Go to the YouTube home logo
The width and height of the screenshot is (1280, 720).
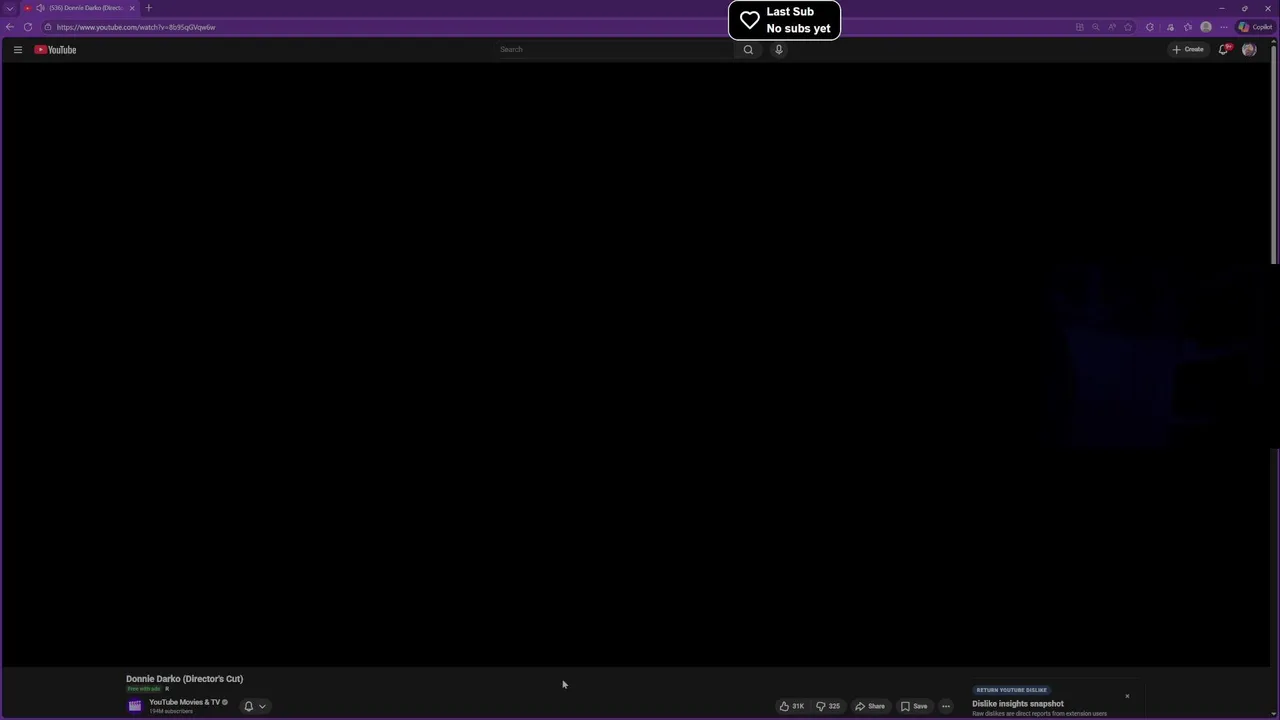pos(55,49)
